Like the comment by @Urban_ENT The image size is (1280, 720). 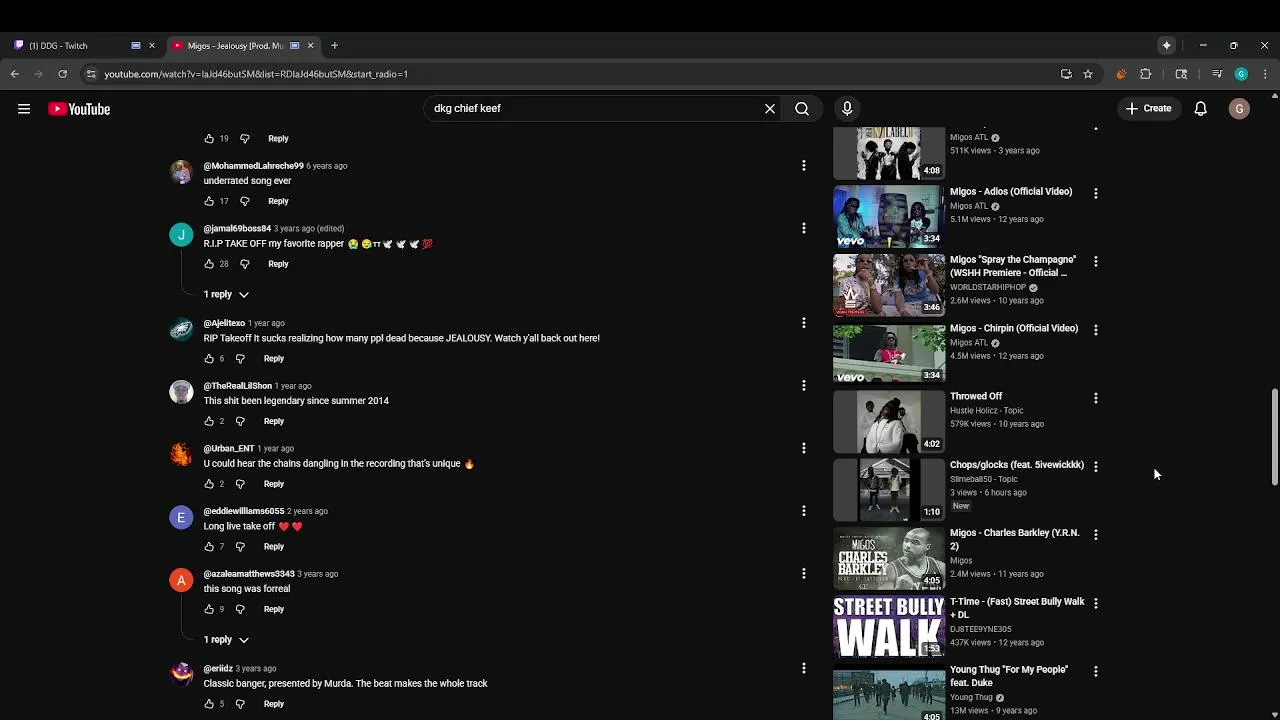pos(209,484)
